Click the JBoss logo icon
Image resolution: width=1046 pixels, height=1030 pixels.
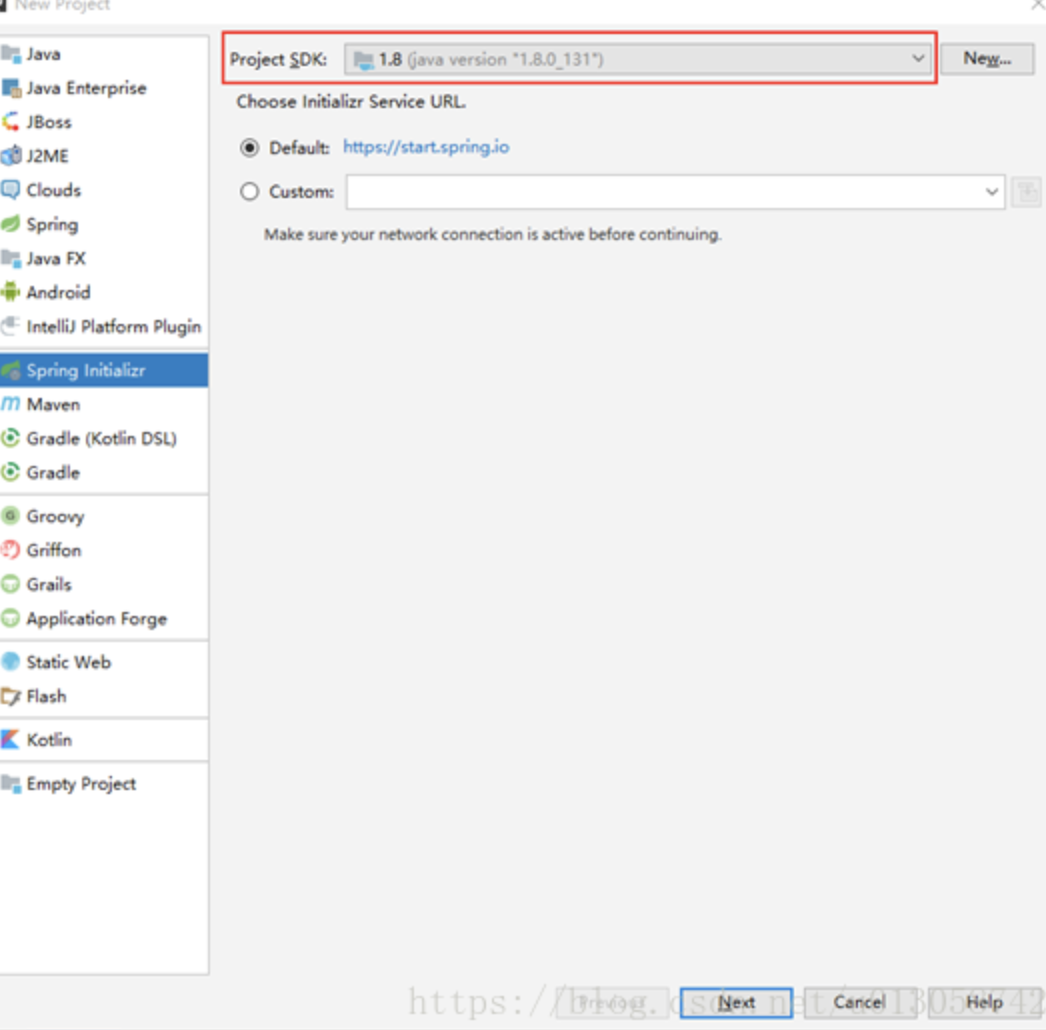click(x=10, y=122)
